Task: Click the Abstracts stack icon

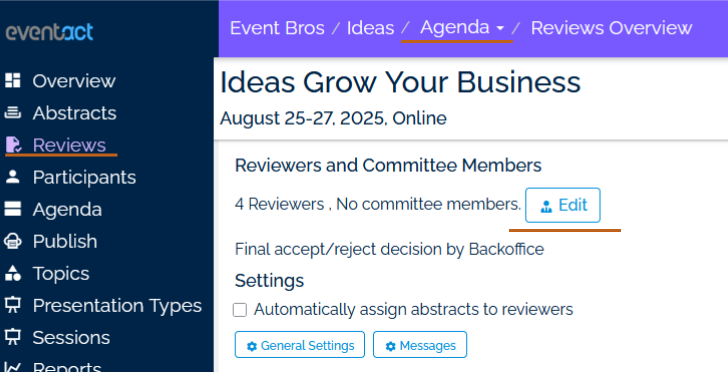Action: click(13, 113)
